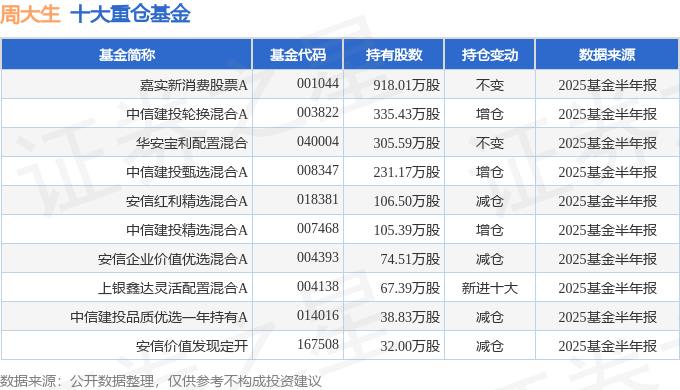This screenshot has width=680, height=390.
Task: Click the 十大重仓基金 heading
Action: (131, 13)
